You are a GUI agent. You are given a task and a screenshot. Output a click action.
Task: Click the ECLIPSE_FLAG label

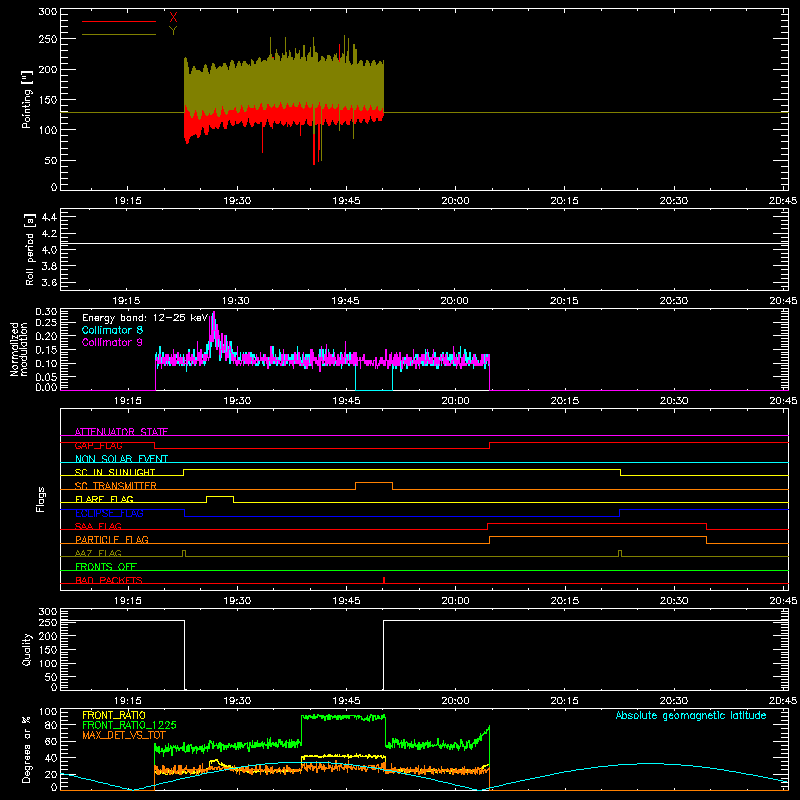tap(109, 513)
